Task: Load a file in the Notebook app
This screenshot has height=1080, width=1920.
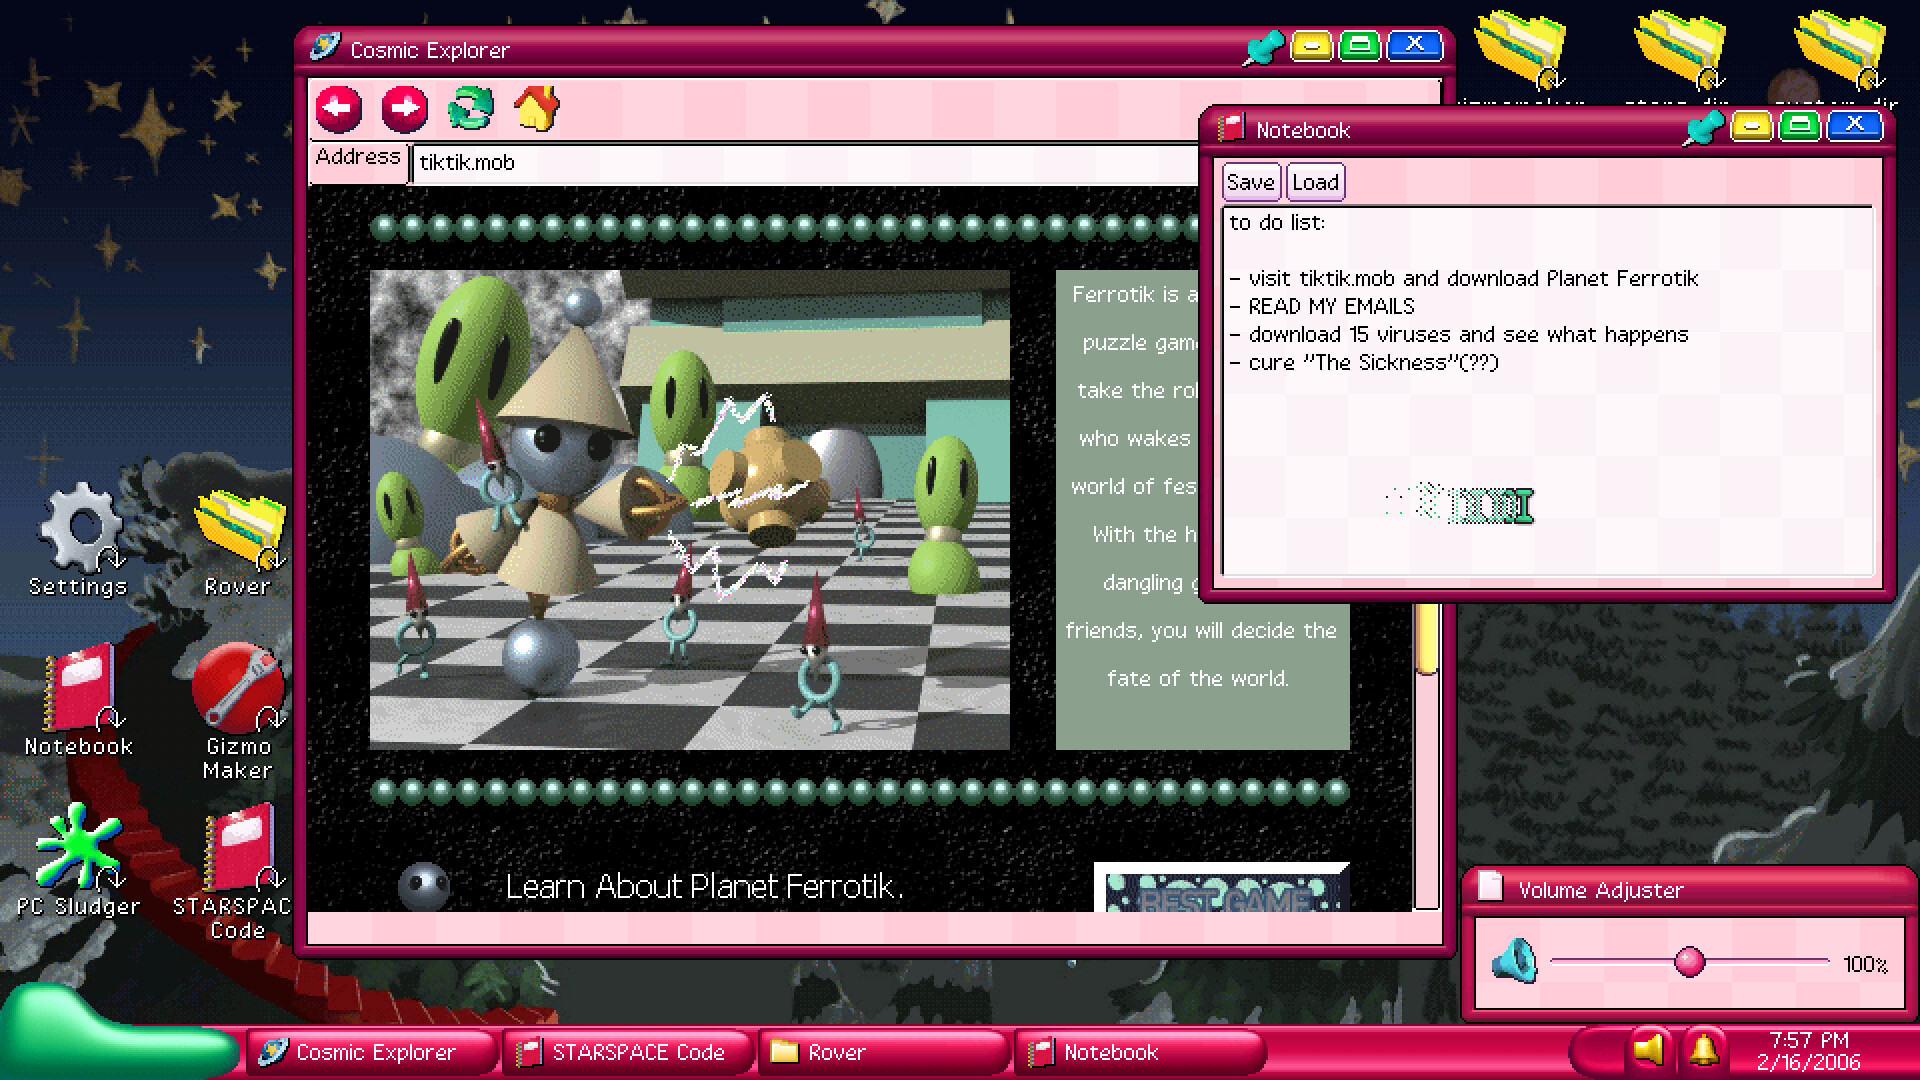Action: pyautogui.click(x=1315, y=182)
